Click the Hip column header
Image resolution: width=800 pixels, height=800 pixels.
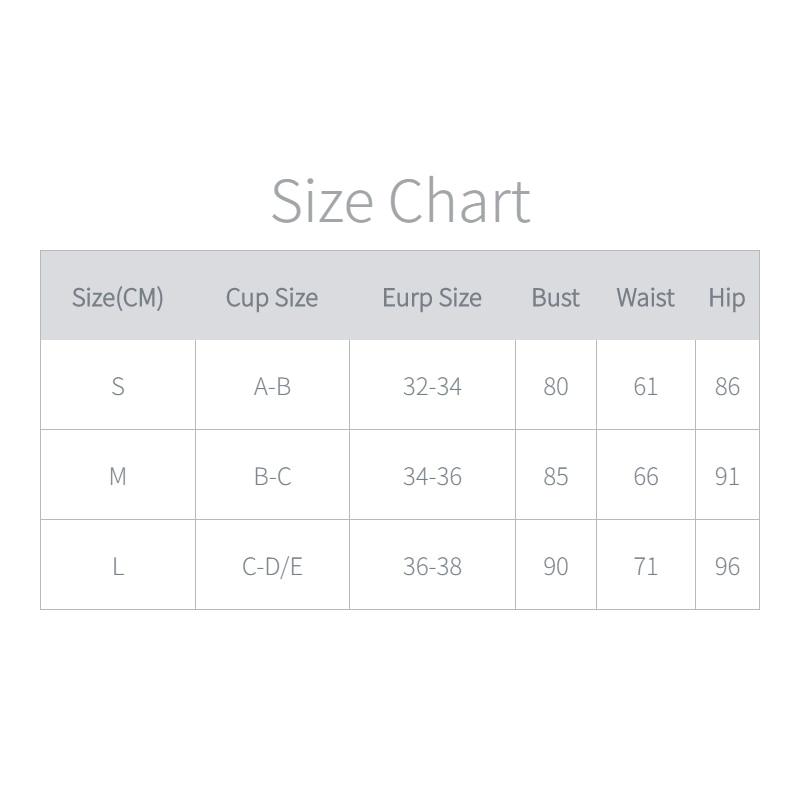[726, 297]
